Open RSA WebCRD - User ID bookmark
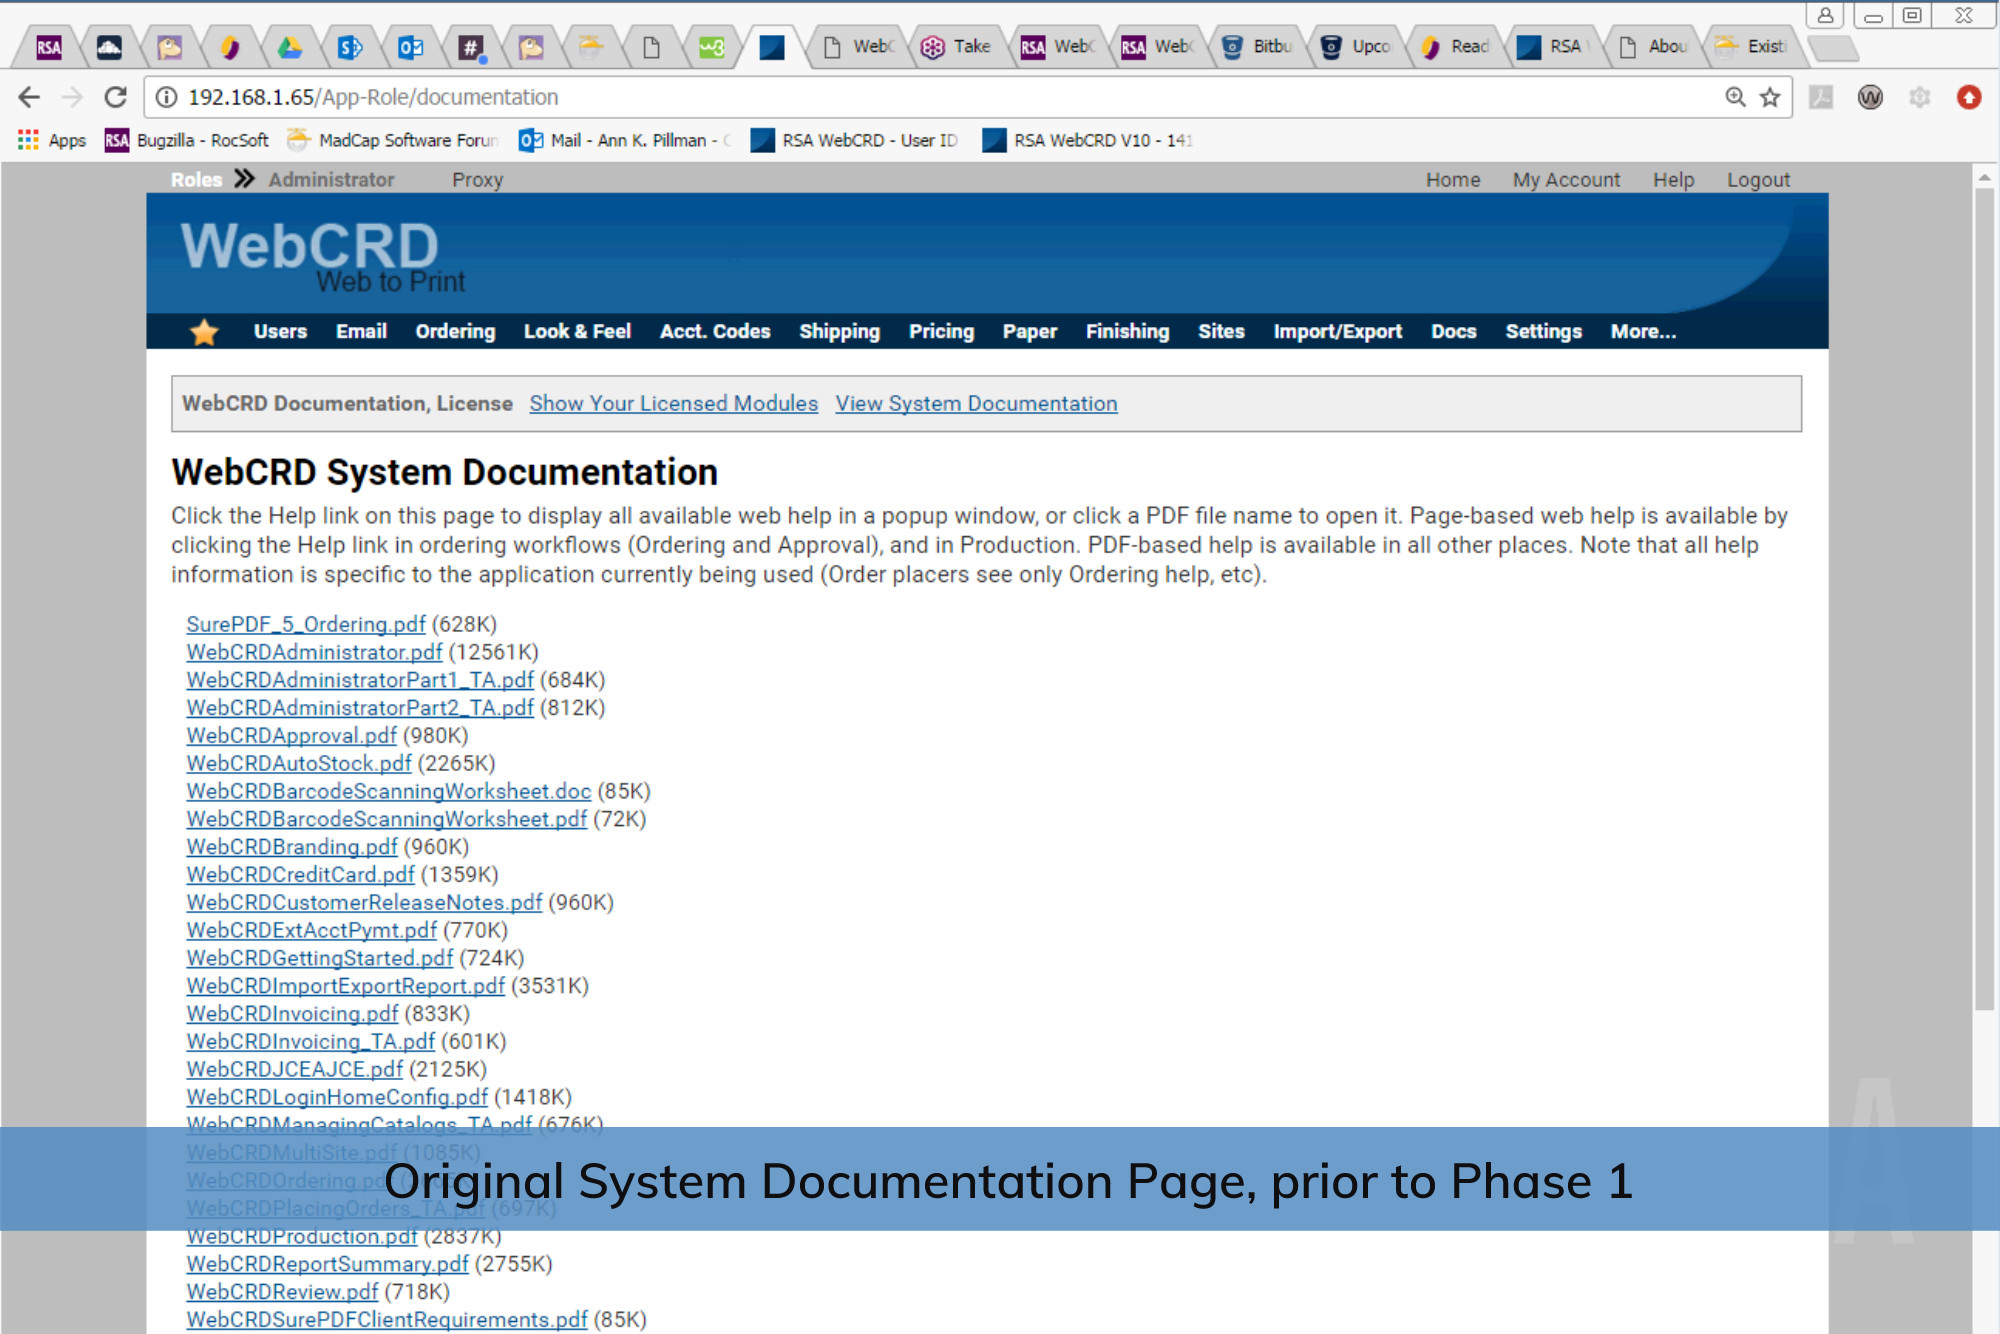The height and width of the screenshot is (1334, 2000). click(x=855, y=140)
